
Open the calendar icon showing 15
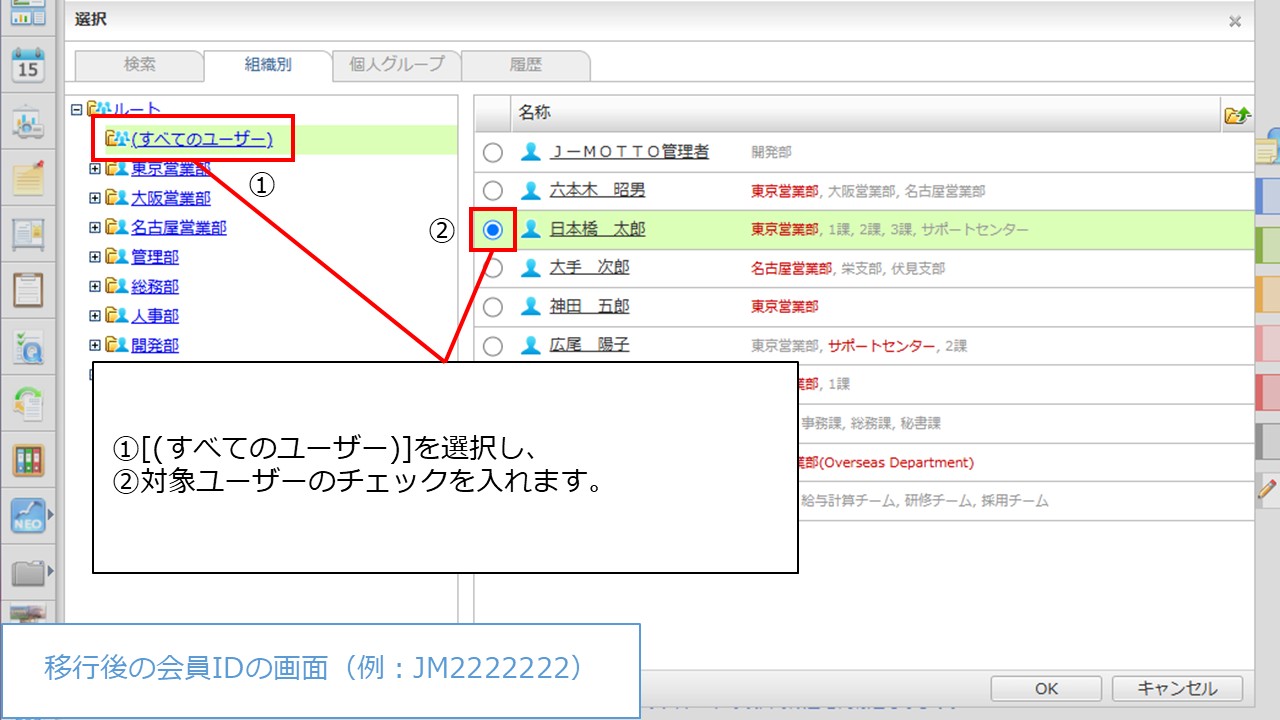click(28, 64)
